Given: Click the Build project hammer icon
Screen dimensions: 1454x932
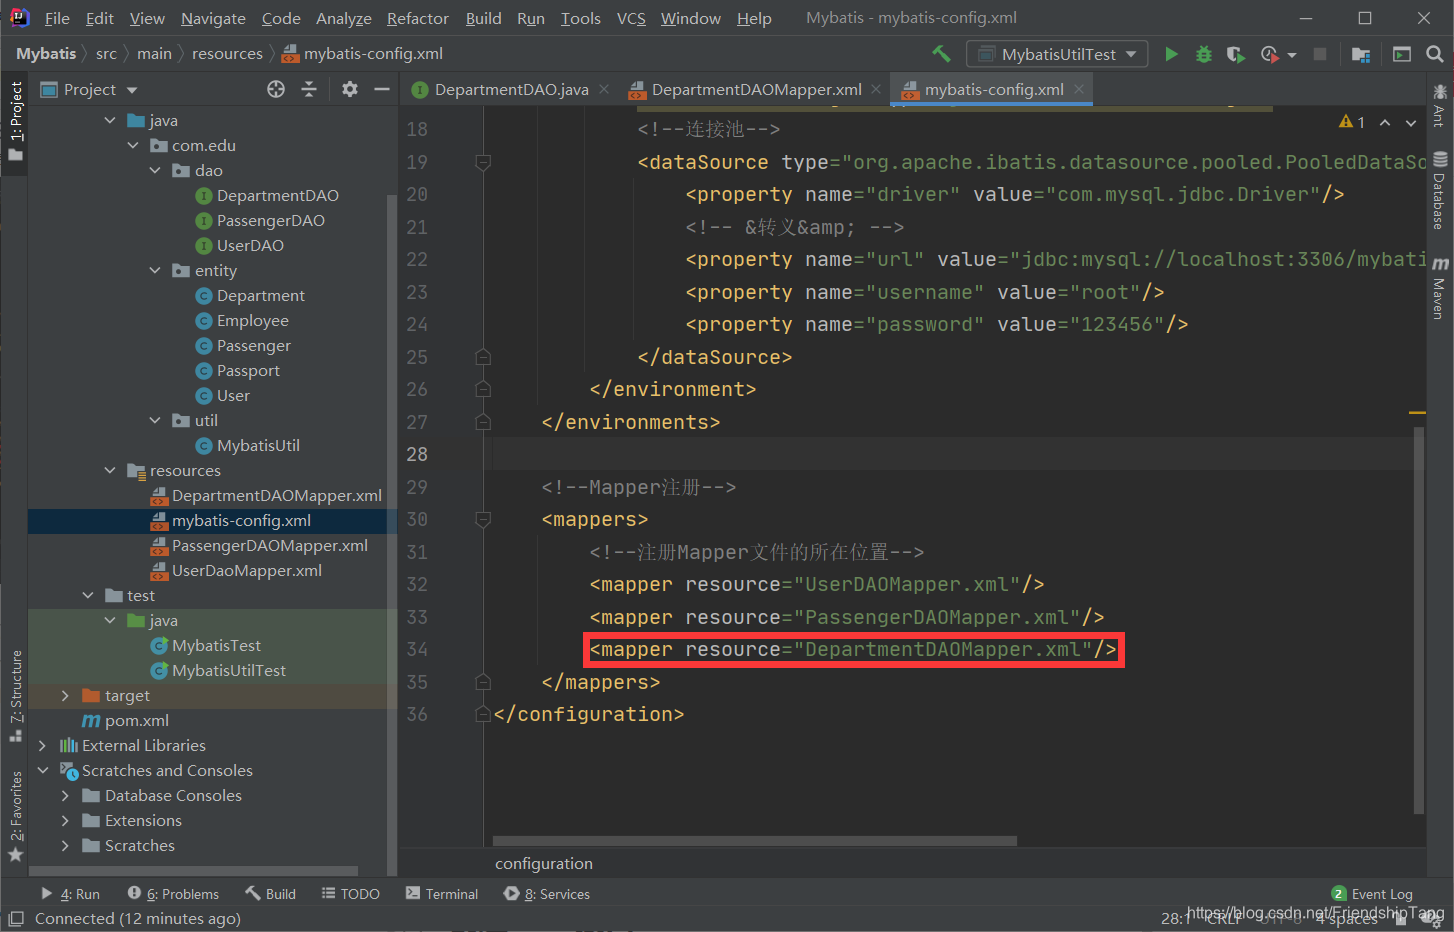Looking at the screenshot, I should click(941, 54).
